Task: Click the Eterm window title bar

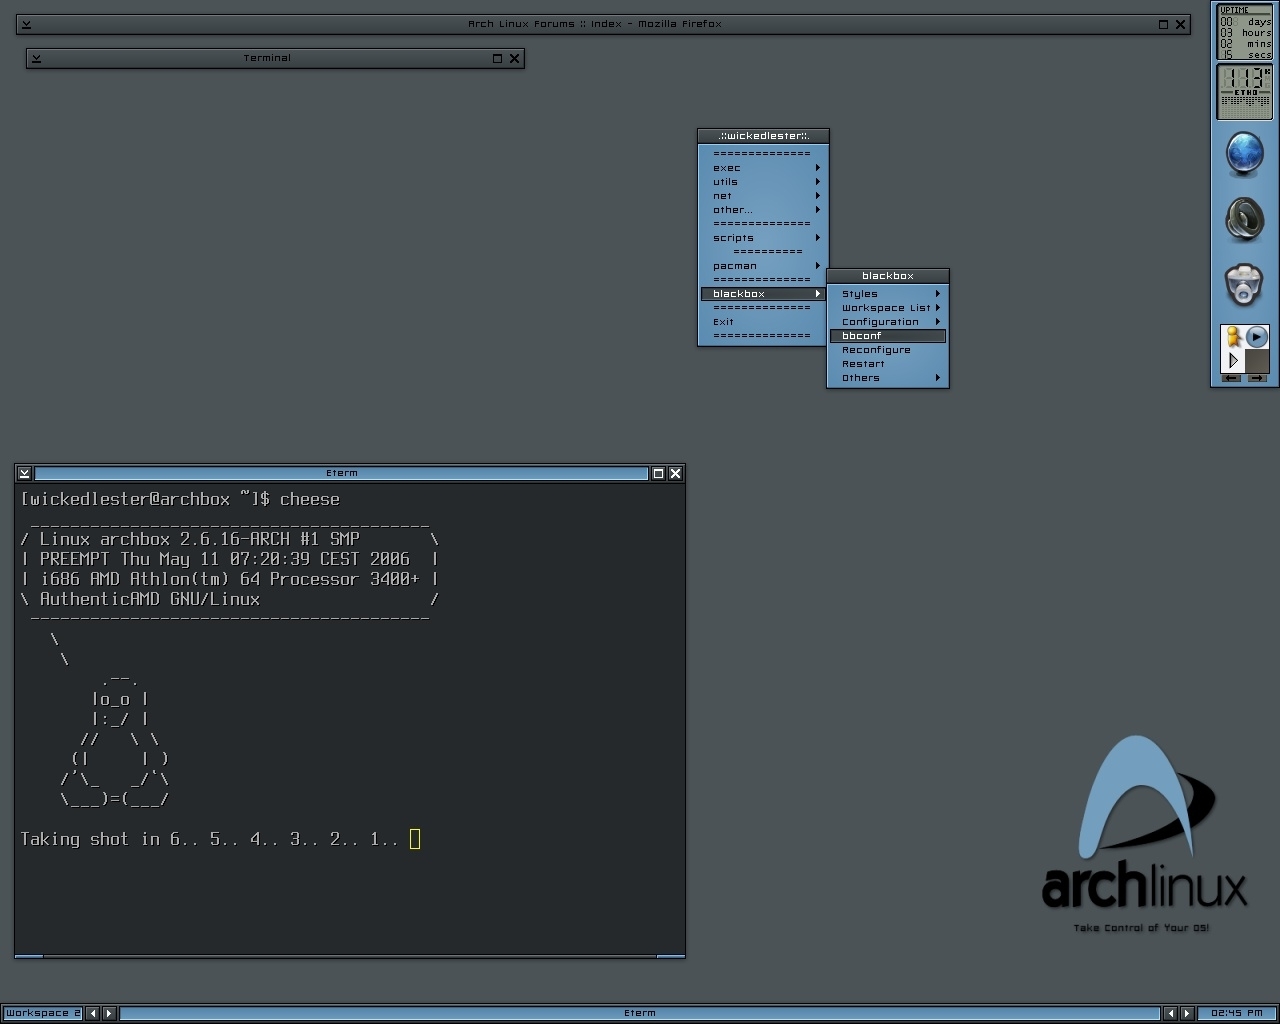Action: pyautogui.click(x=342, y=473)
